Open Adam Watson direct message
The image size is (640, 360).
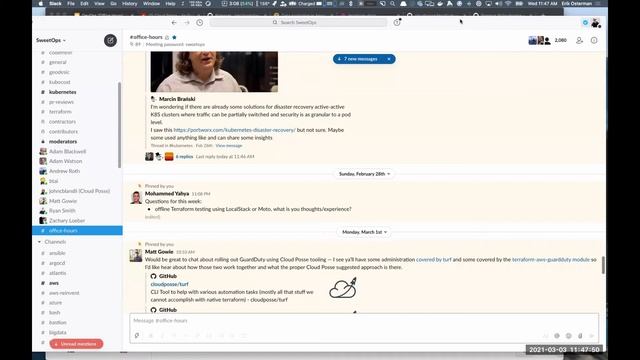[65, 161]
